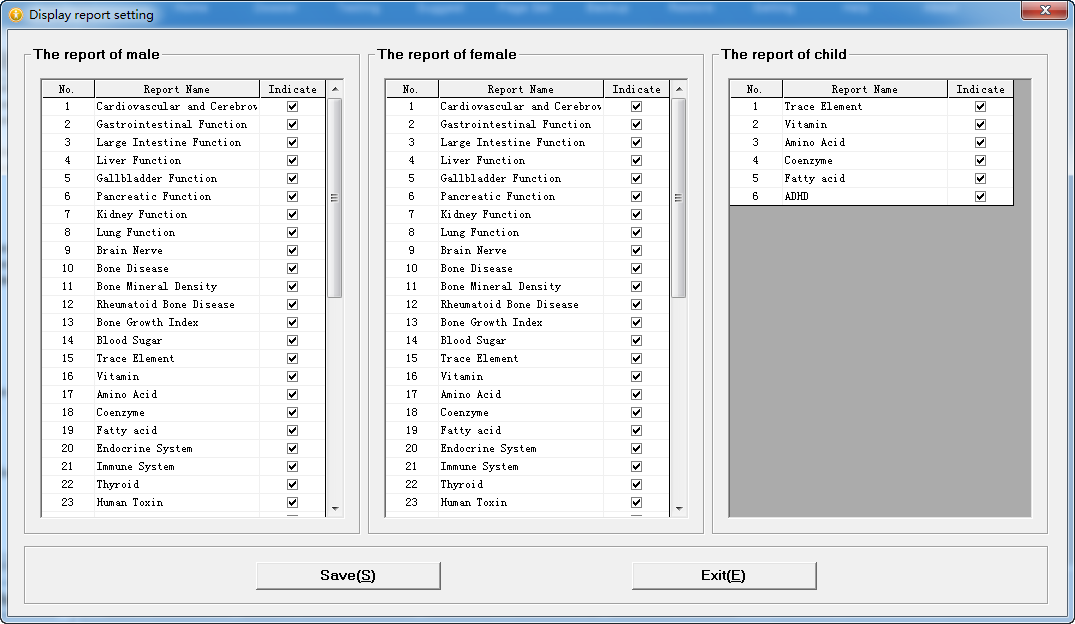Screen dimensions: 1075x624
Task: Click the dialog title bar info icon
Action: pyautogui.click(x=16, y=14)
